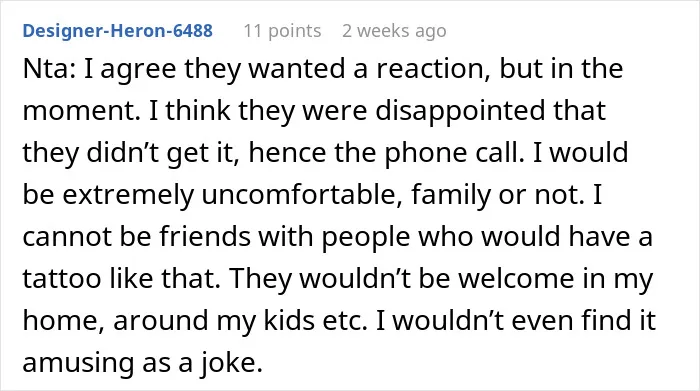The image size is (700, 391).
Task: Open the Designer-Heron-6488 user profile
Action: point(117,31)
